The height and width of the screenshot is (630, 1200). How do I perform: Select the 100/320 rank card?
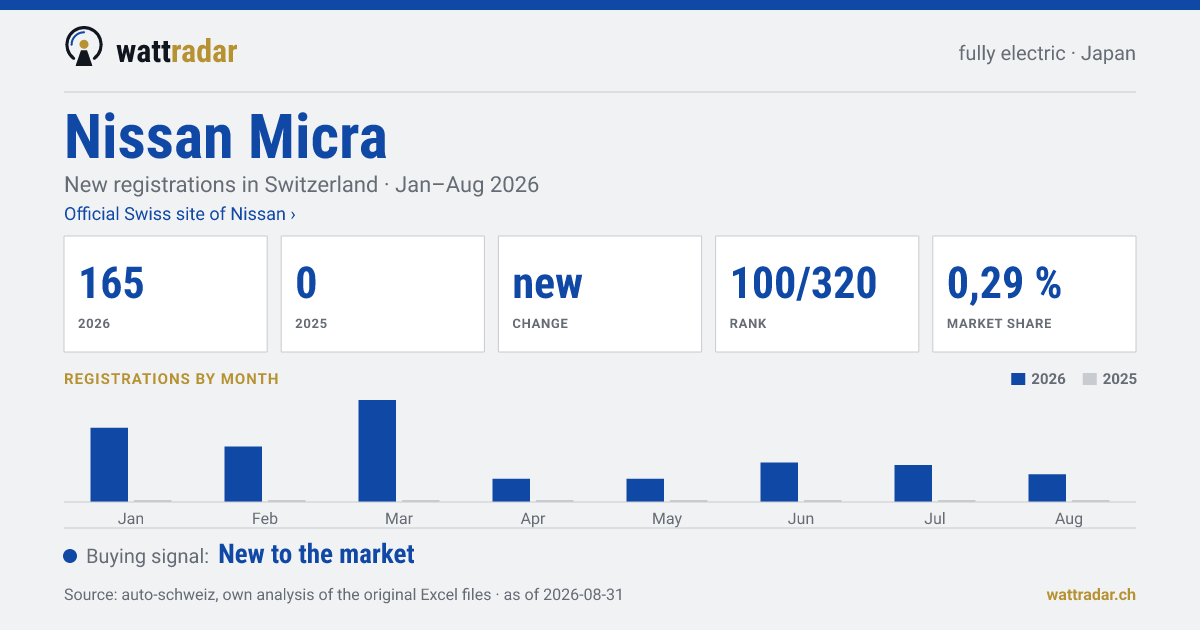pos(817,294)
